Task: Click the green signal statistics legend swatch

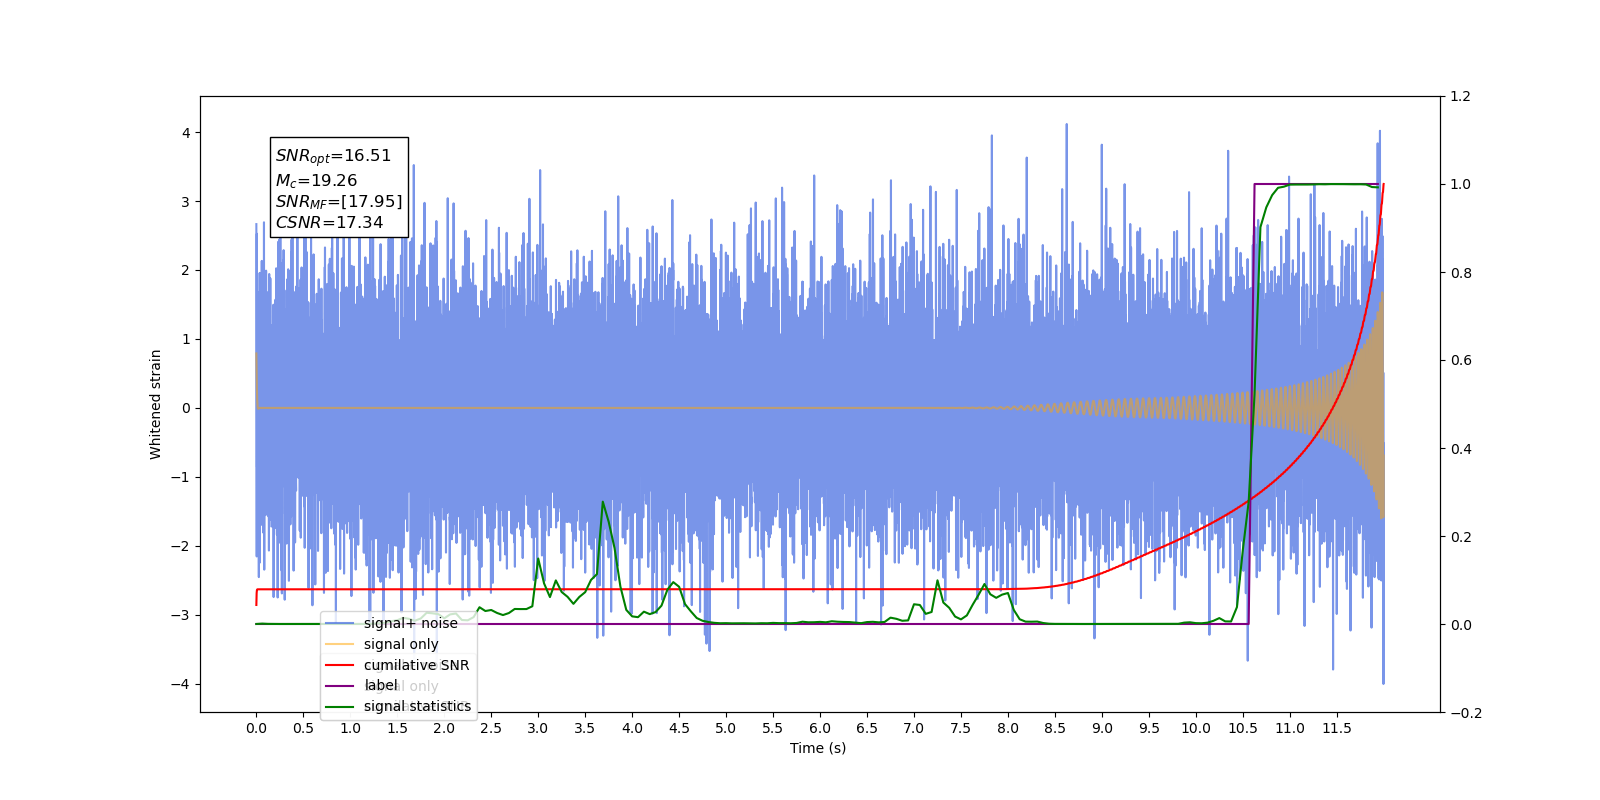Action: [340, 707]
